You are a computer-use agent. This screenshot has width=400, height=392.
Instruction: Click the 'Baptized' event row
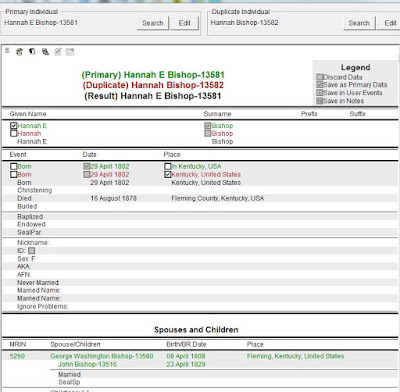click(x=200, y=217)
